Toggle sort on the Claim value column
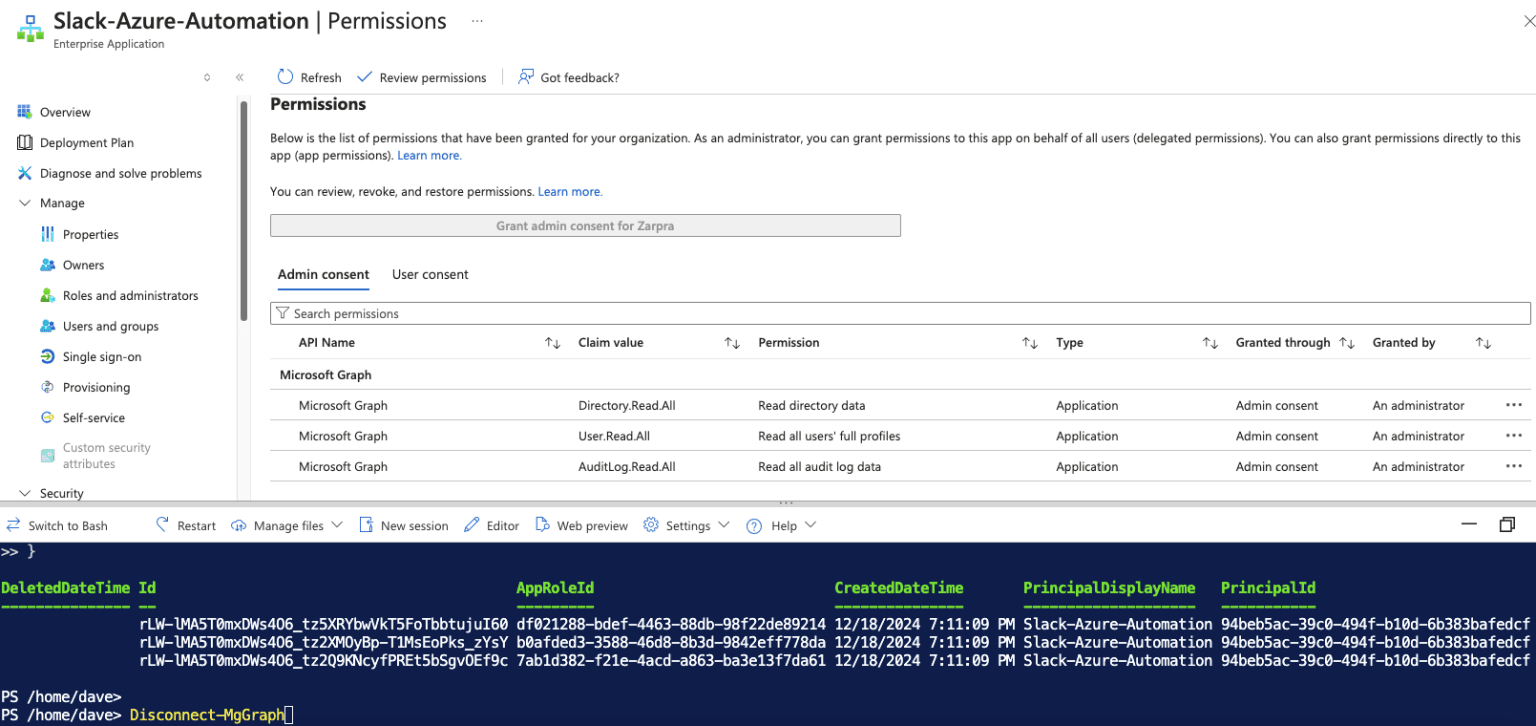 point(731,342)
